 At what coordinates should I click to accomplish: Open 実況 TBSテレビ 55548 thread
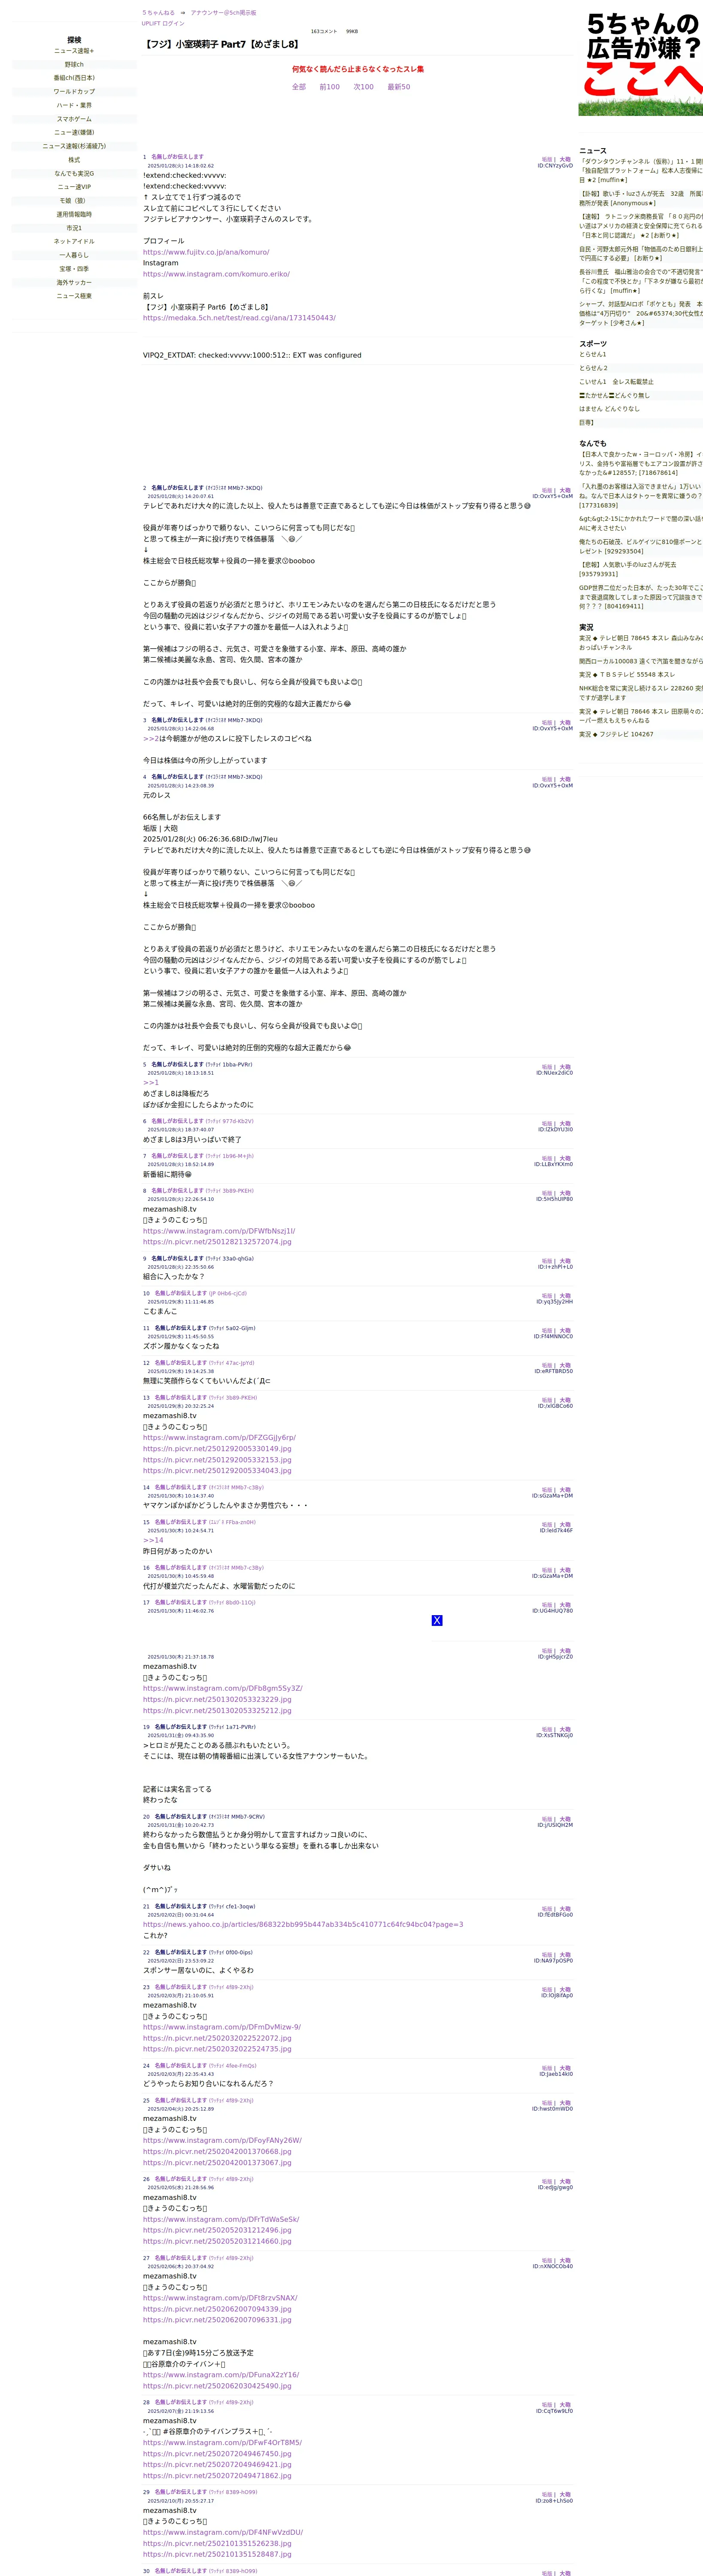click(627, 675)
